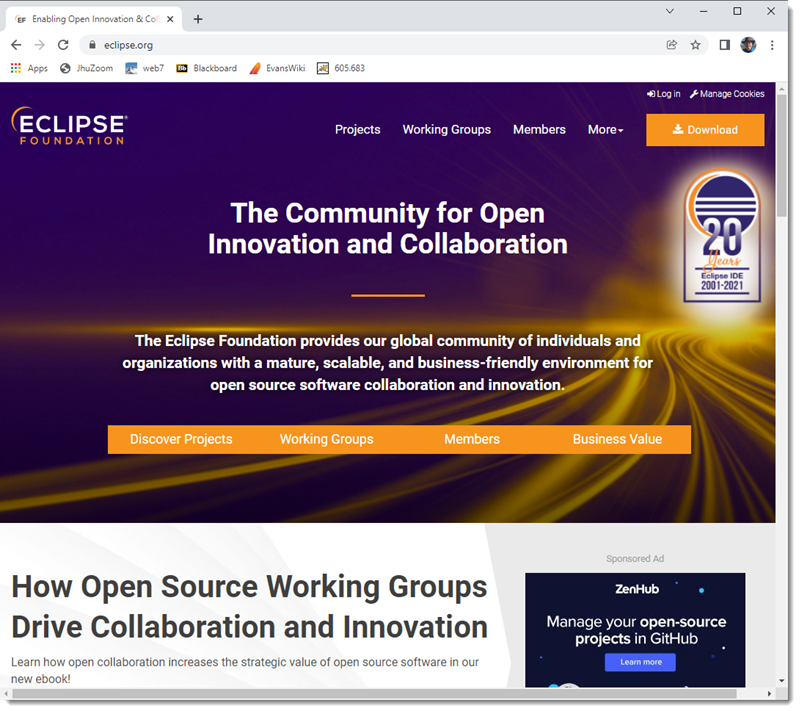
Task: Click the horizontal scrollbar thumb
Action: click(x=374, y=694)
